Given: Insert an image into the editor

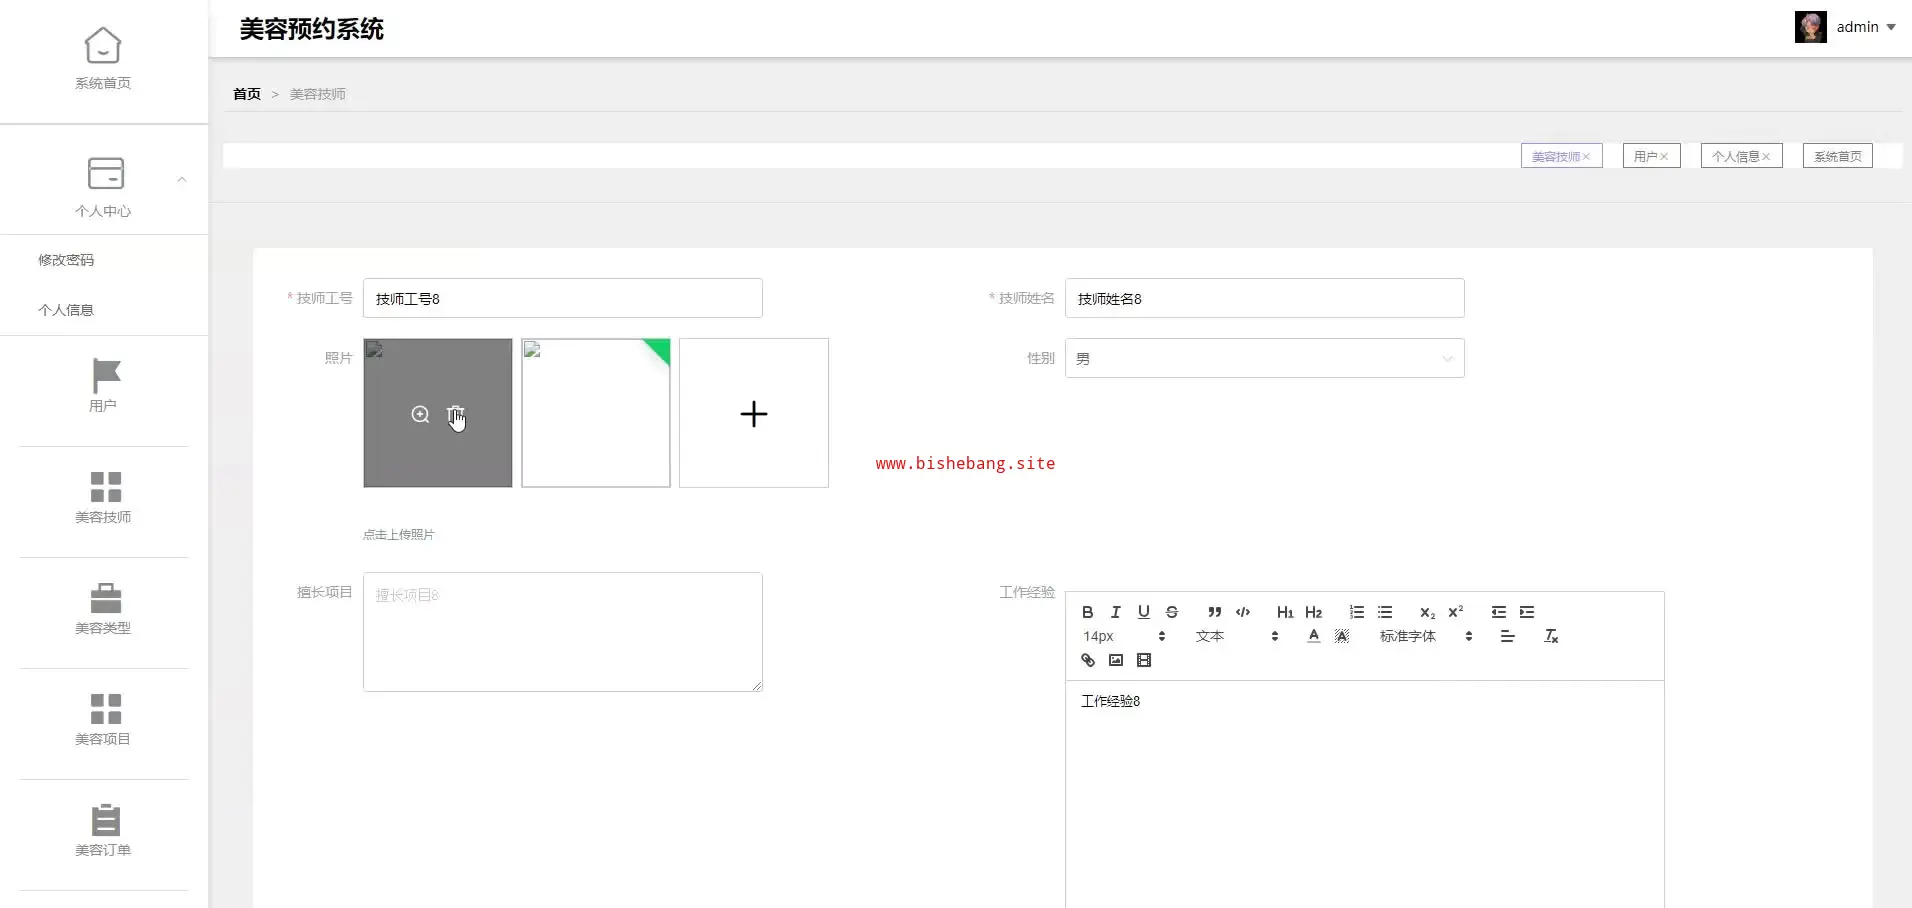Looking at the screenshot, I should [x=1116, y=660].
